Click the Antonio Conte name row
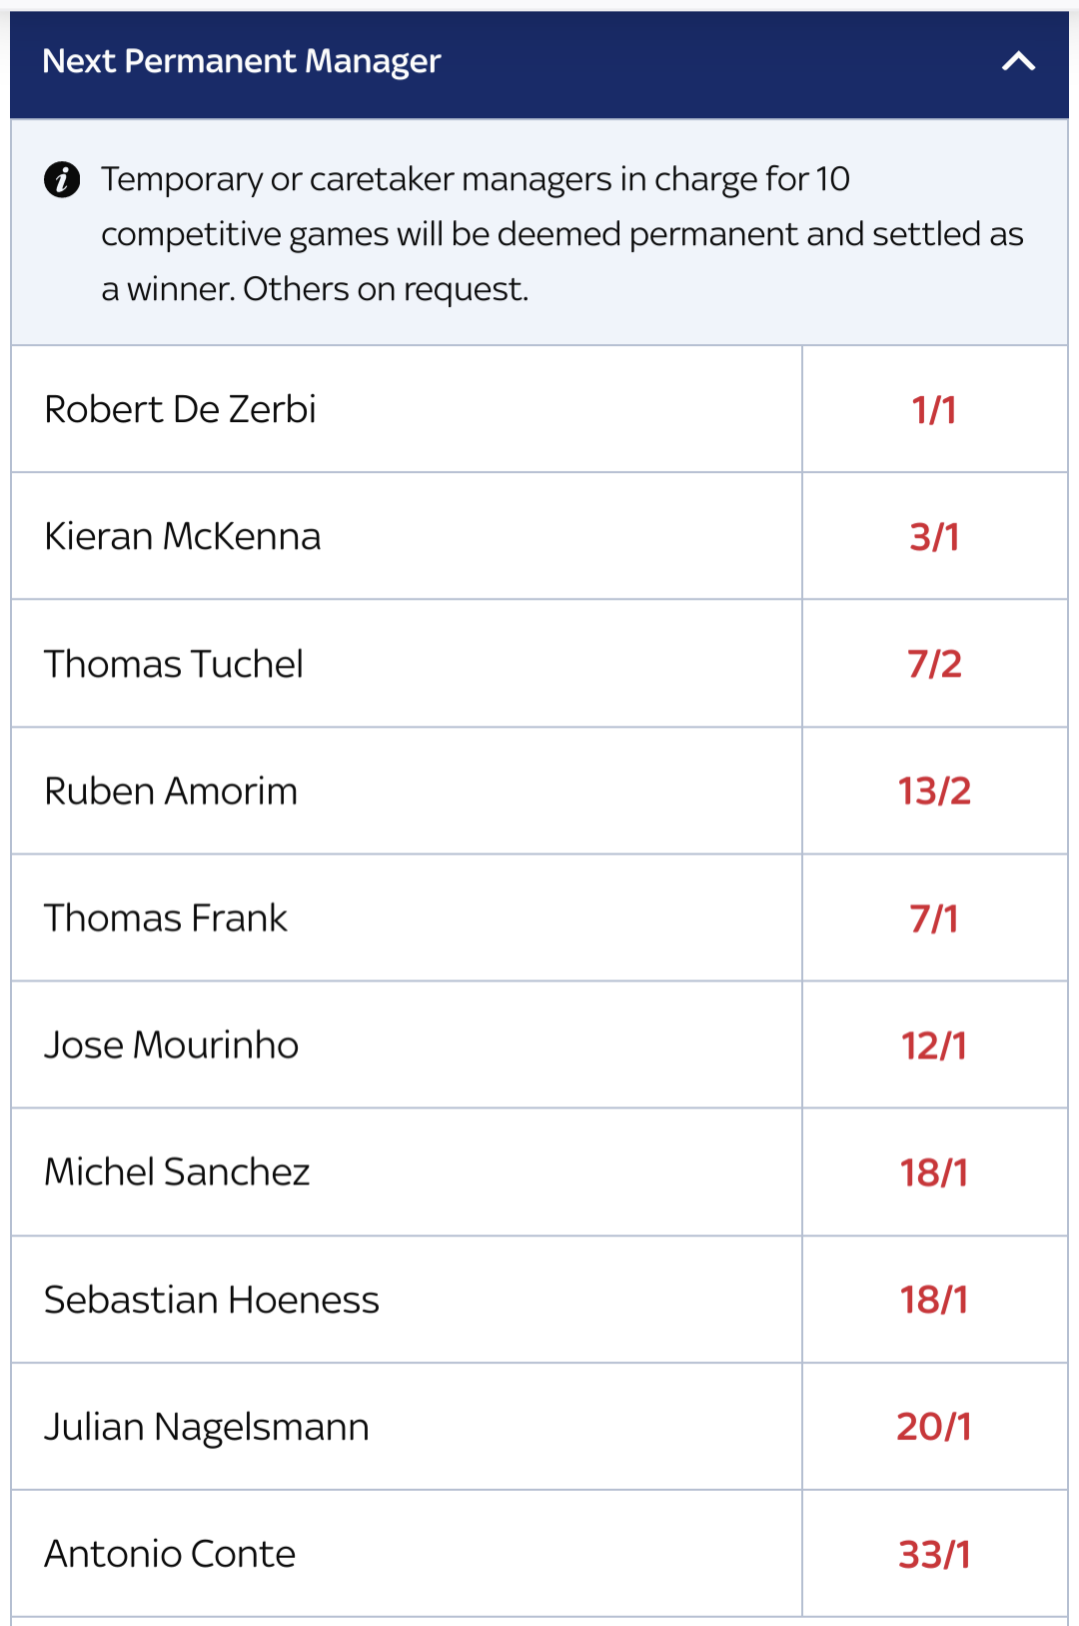The image size is (1079, 1626). [x=406, y=1554]
